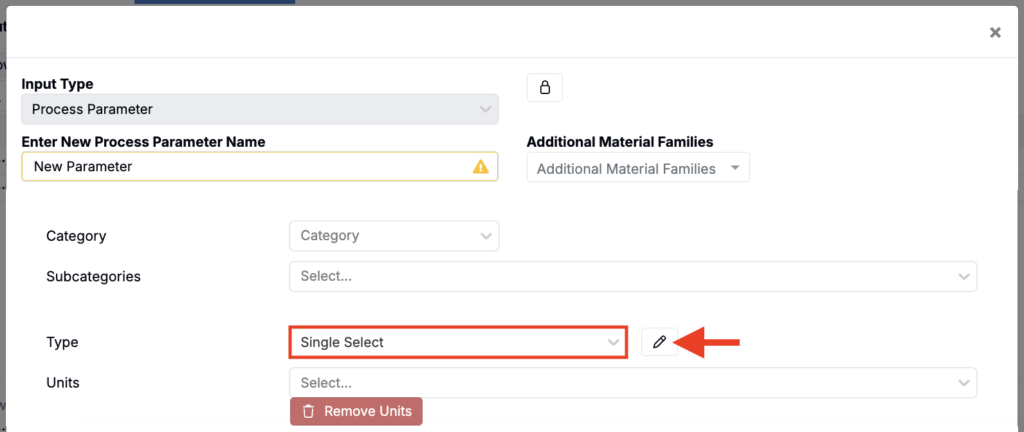The height and width of the screenshot is (432, 1024).
Task: Close the dialog using the X icon
Action: pos(995,33)
